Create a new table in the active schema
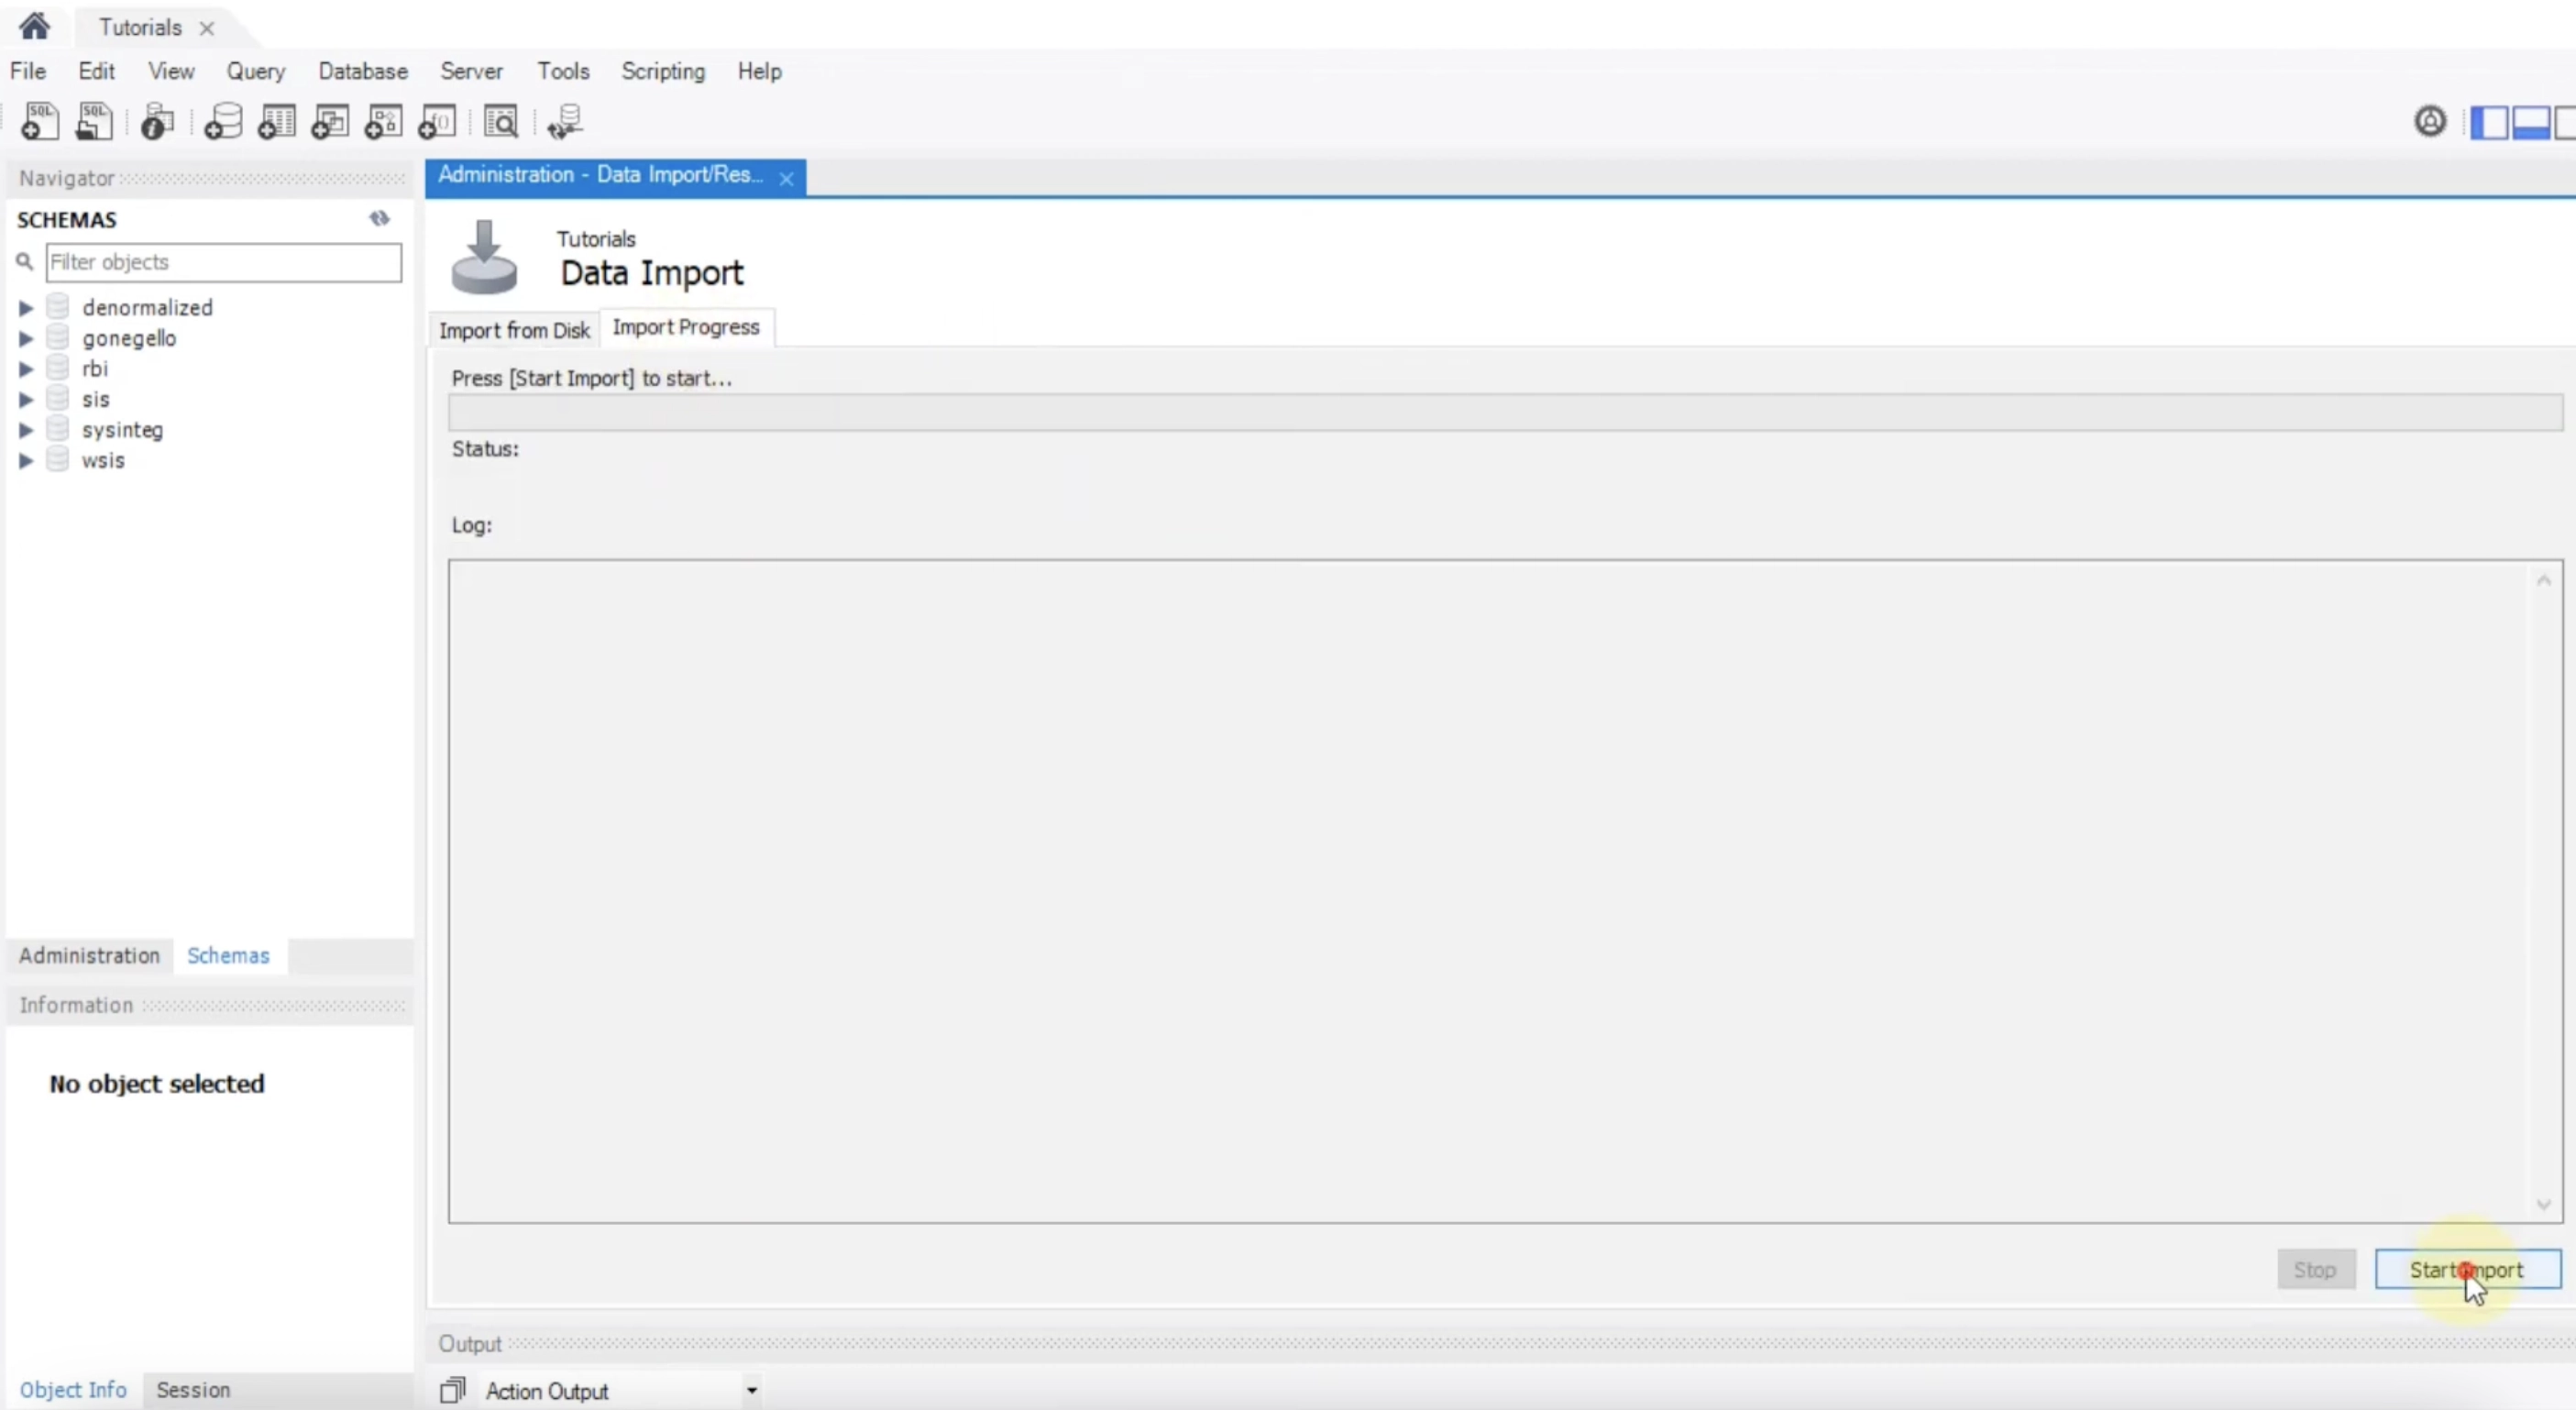2576x1410 pixels. coord(277,121)
